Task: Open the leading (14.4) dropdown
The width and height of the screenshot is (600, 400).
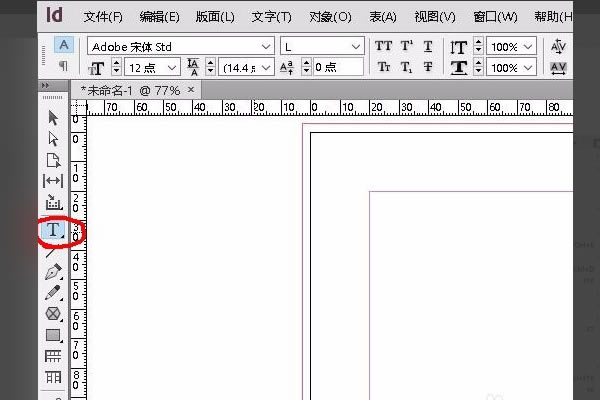Action: 266,68
